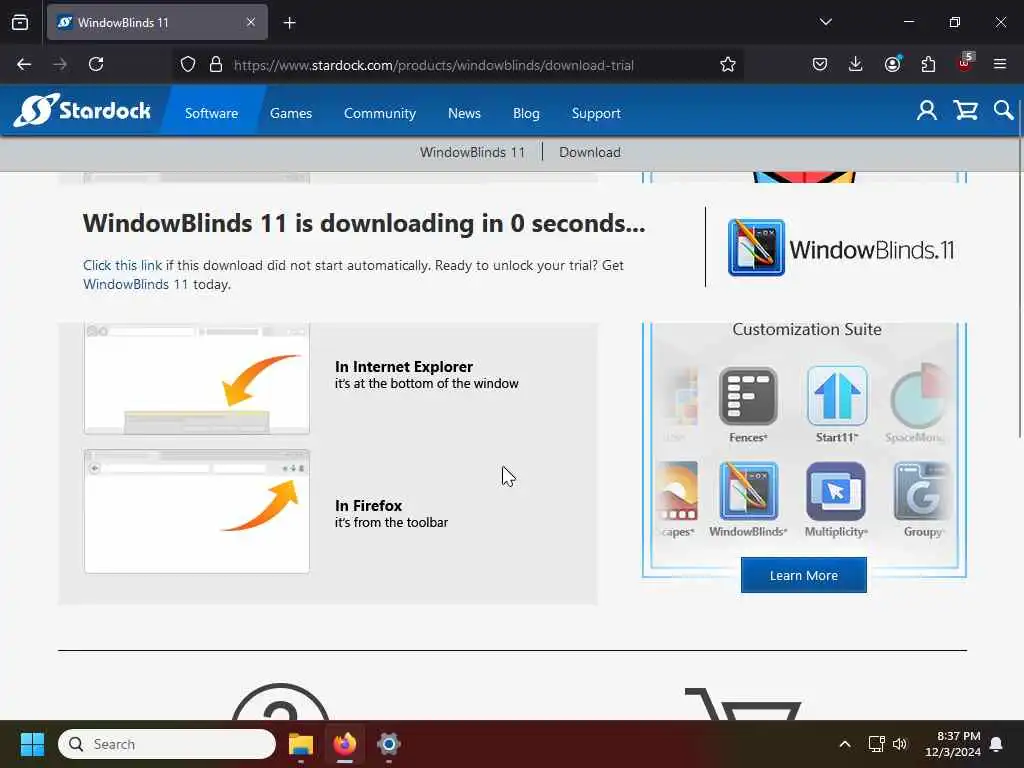Open File Explorer from the taskbar
Image resolution: width=1024 pixels, height=768 pixels.
(301, 744)
